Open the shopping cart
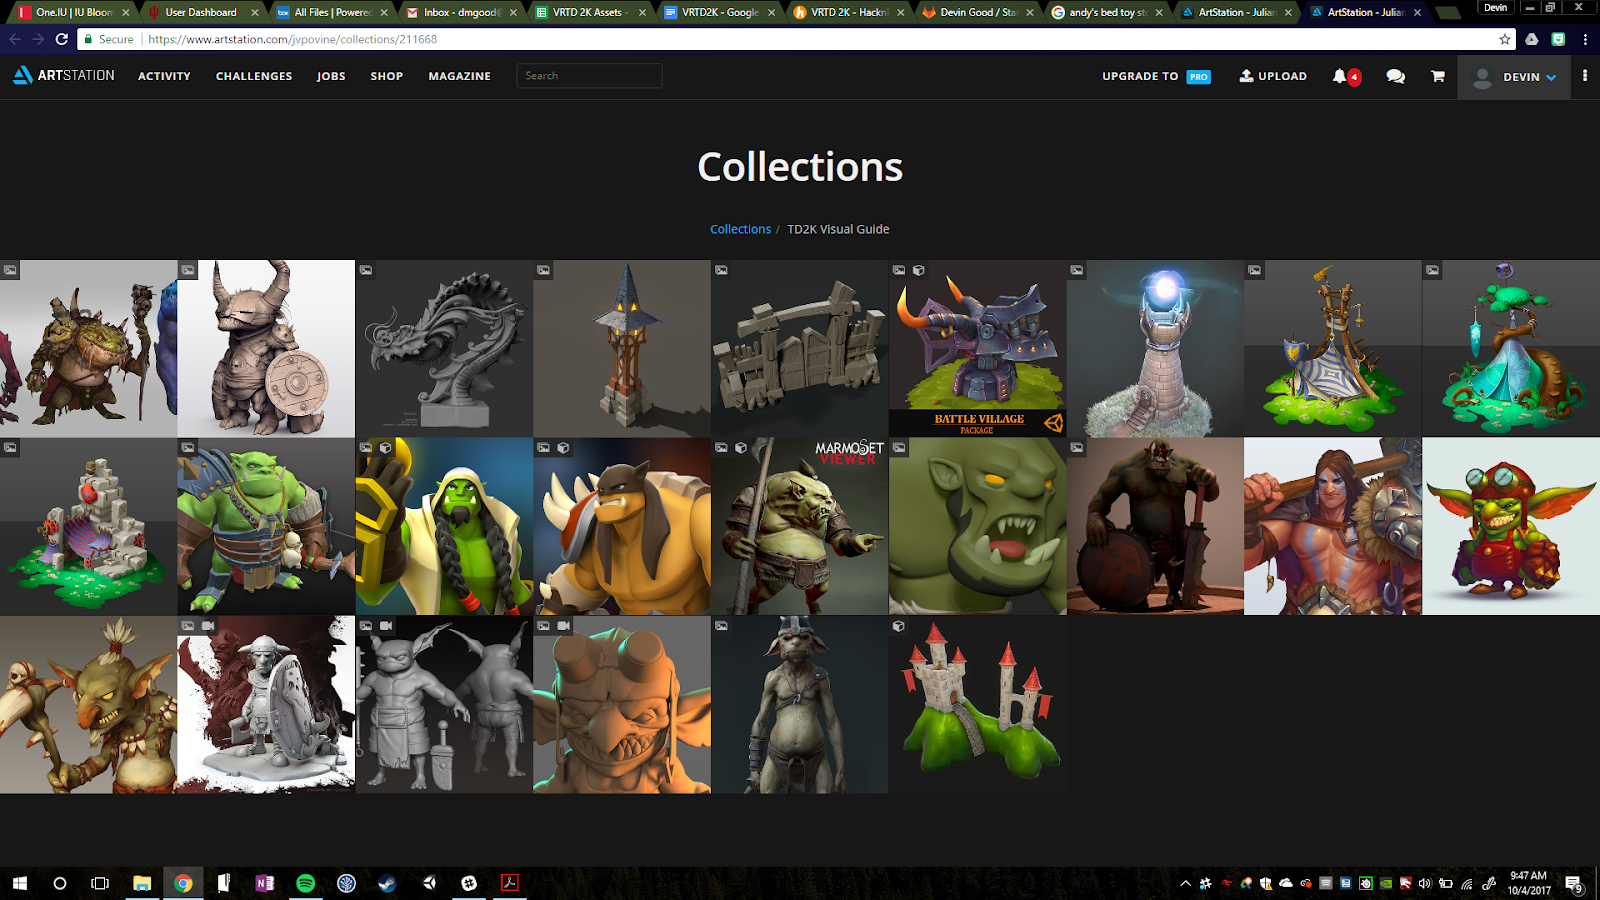 click(x=1438, y=76)
